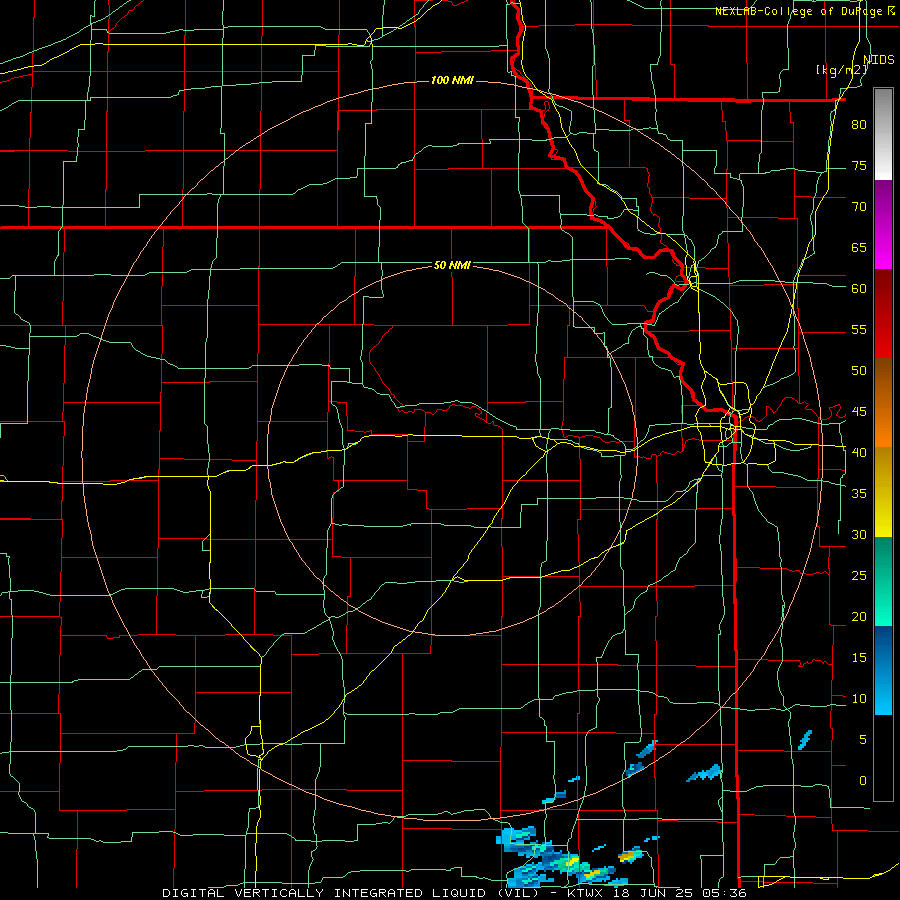The height and width of the screenshot is (900, 900).
Task: Click the DIGITAL VERTICALLY INTEGRATED LIQUID (VIL) caption
Action: pos(352,893)
